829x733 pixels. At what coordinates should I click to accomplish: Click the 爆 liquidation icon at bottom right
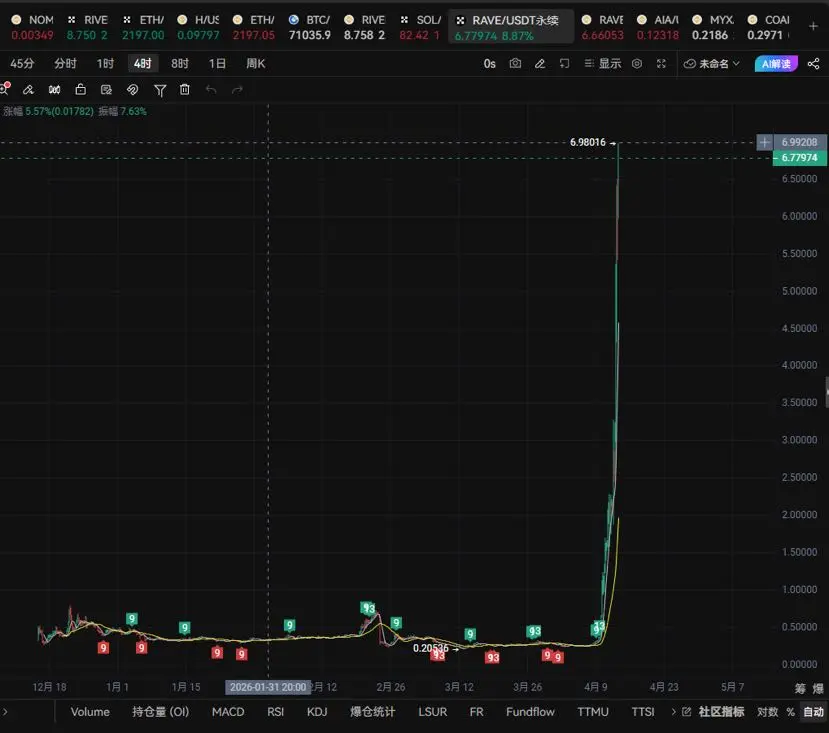(x=818, y=688)
